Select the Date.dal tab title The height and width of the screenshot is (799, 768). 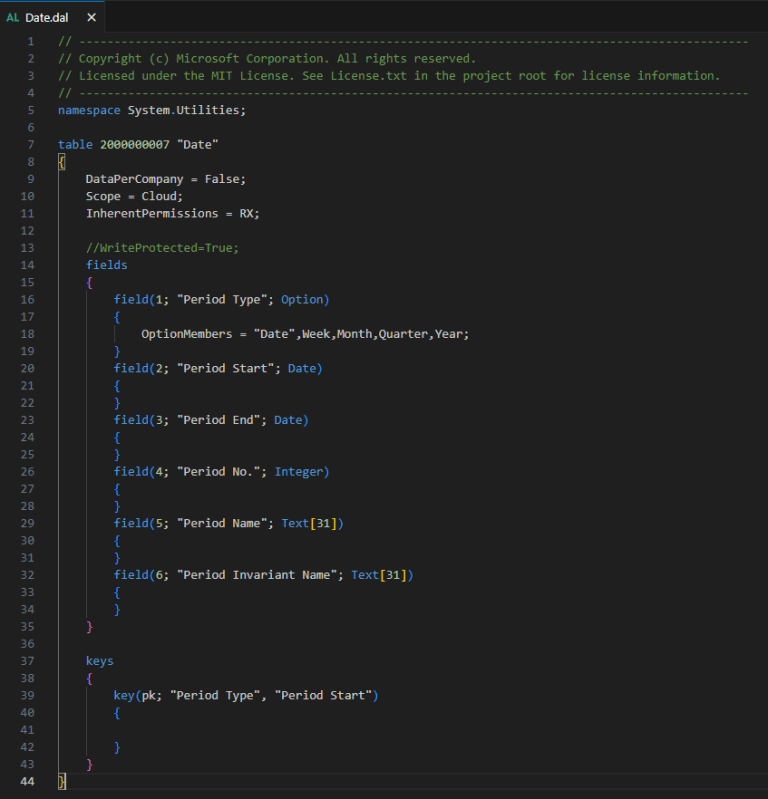click(x=47, y=18)
